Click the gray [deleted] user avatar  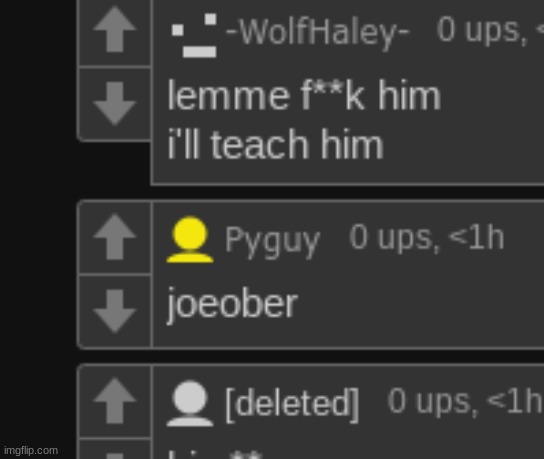190,403
